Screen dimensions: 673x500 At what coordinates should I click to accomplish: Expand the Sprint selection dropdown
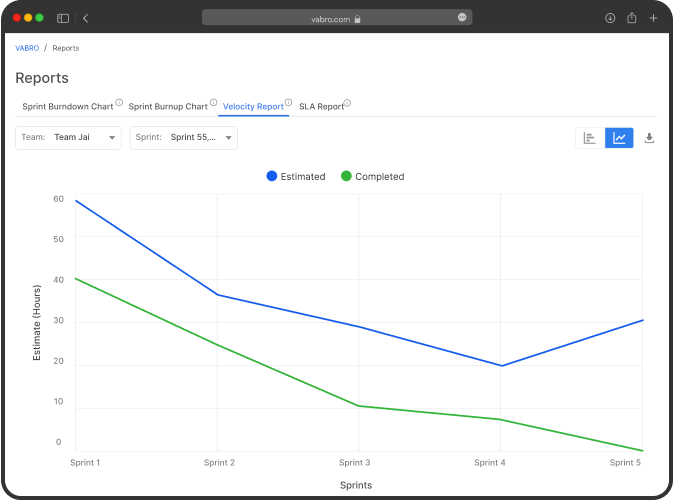[184, 138]
